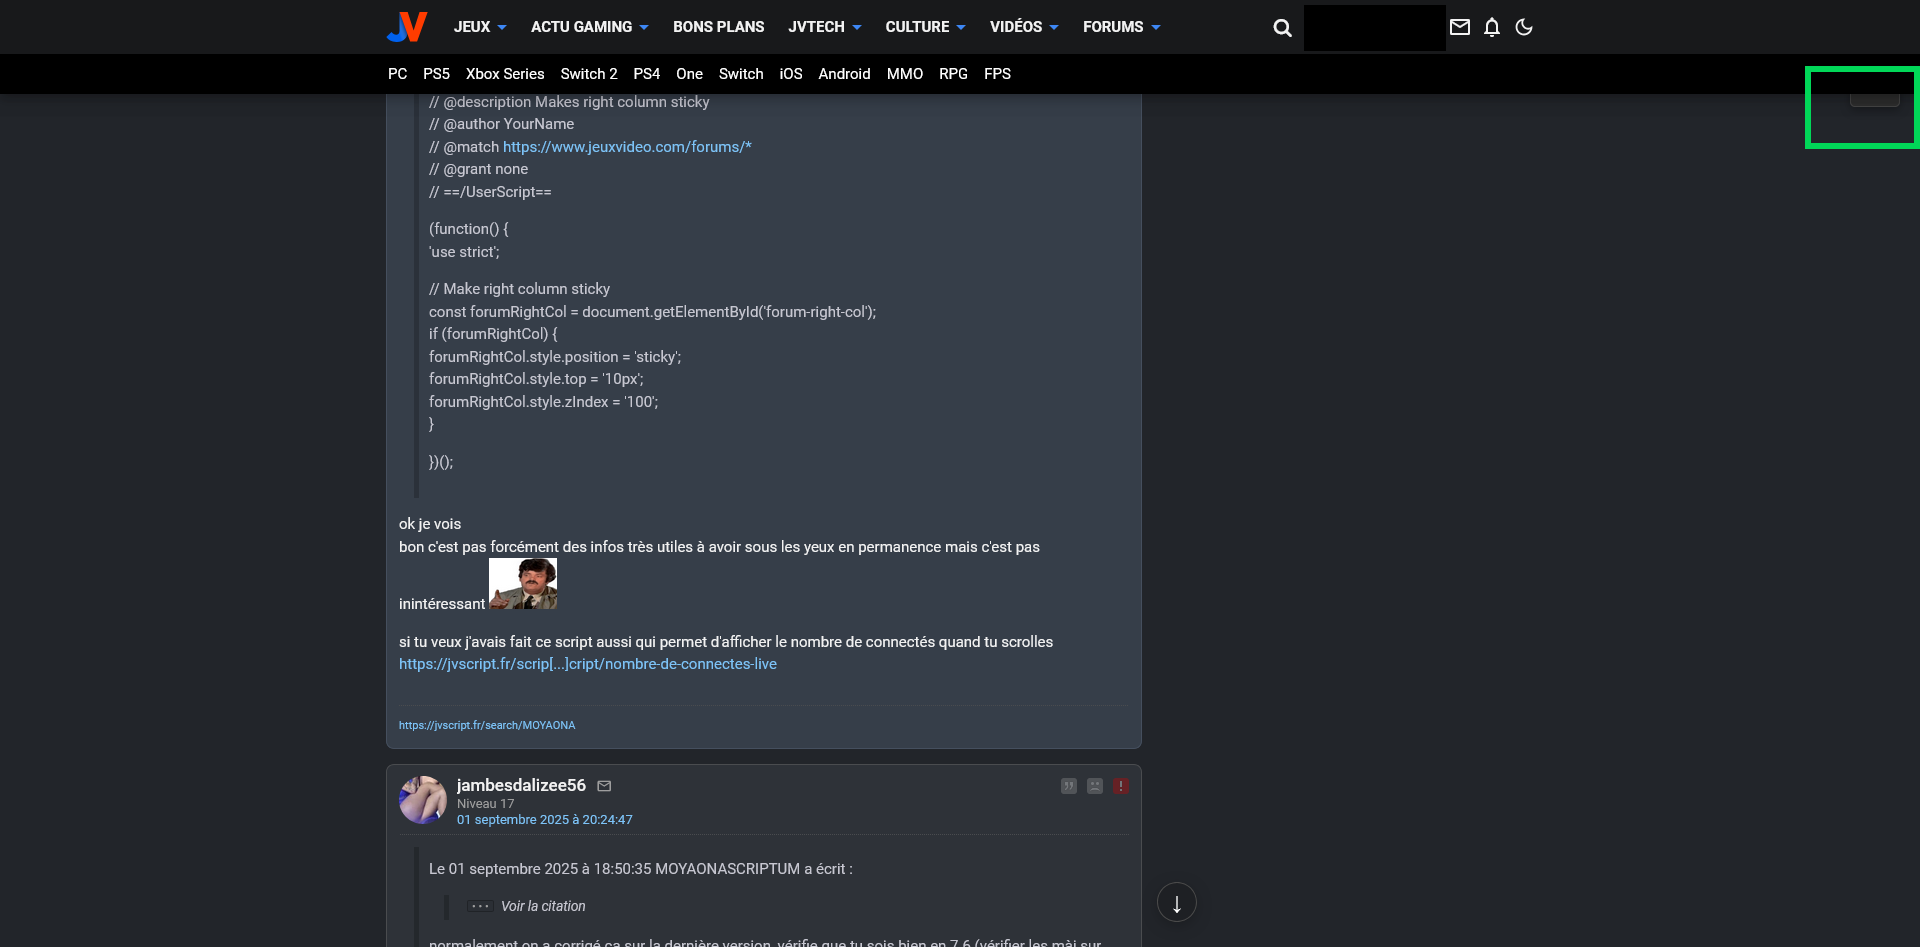
Task: Quote jambesdalizee56's message
Action: click(x=1069, y=786)
